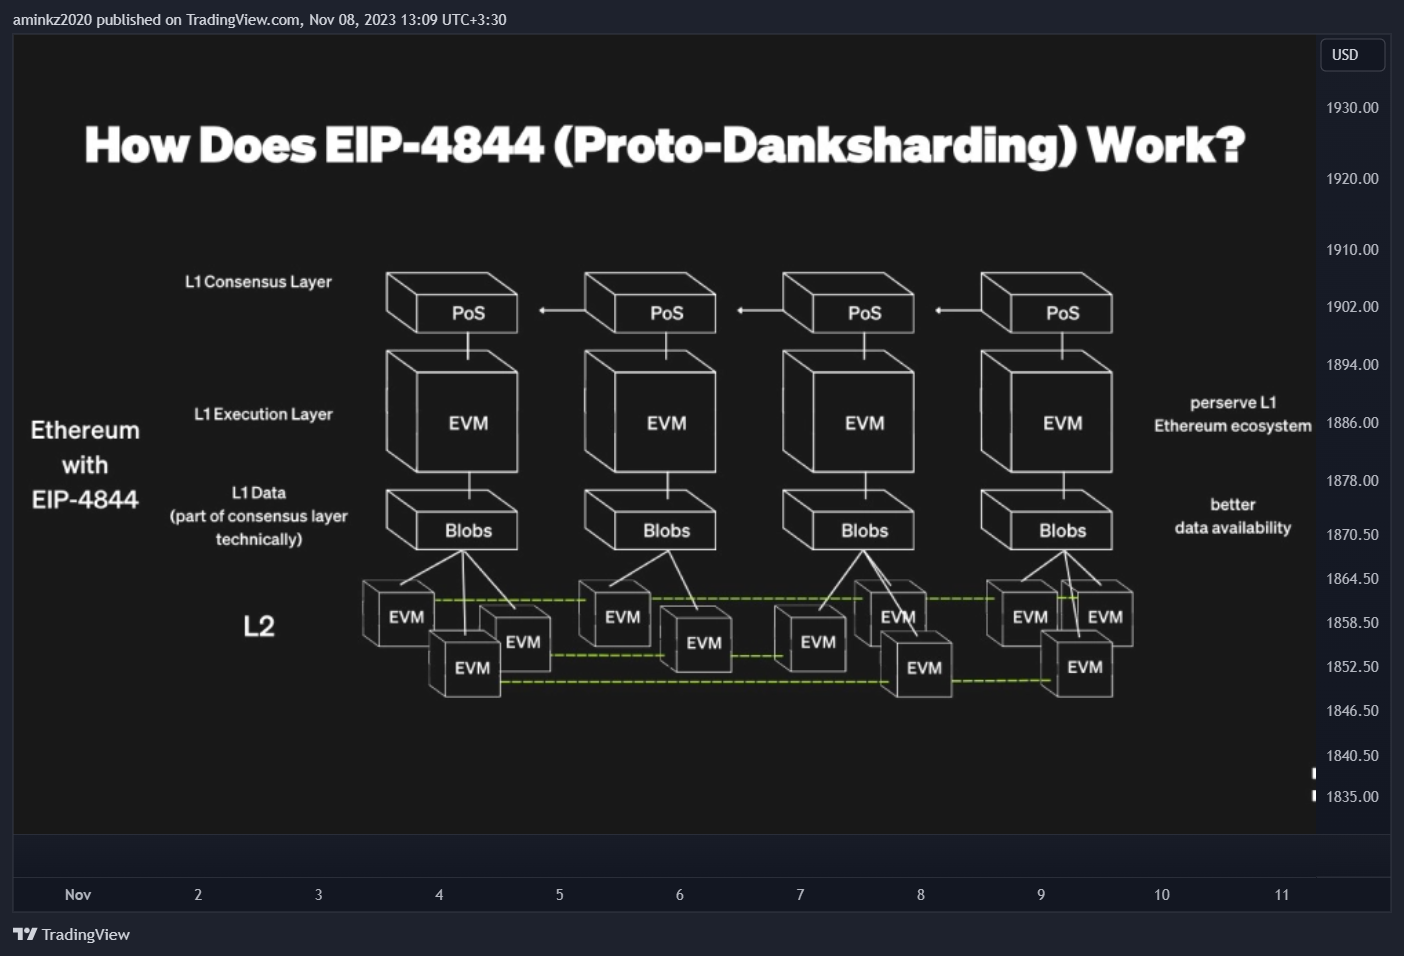Click the 1930.00 price label
Screen dimensions: 1404x956
click(1352, 108)
